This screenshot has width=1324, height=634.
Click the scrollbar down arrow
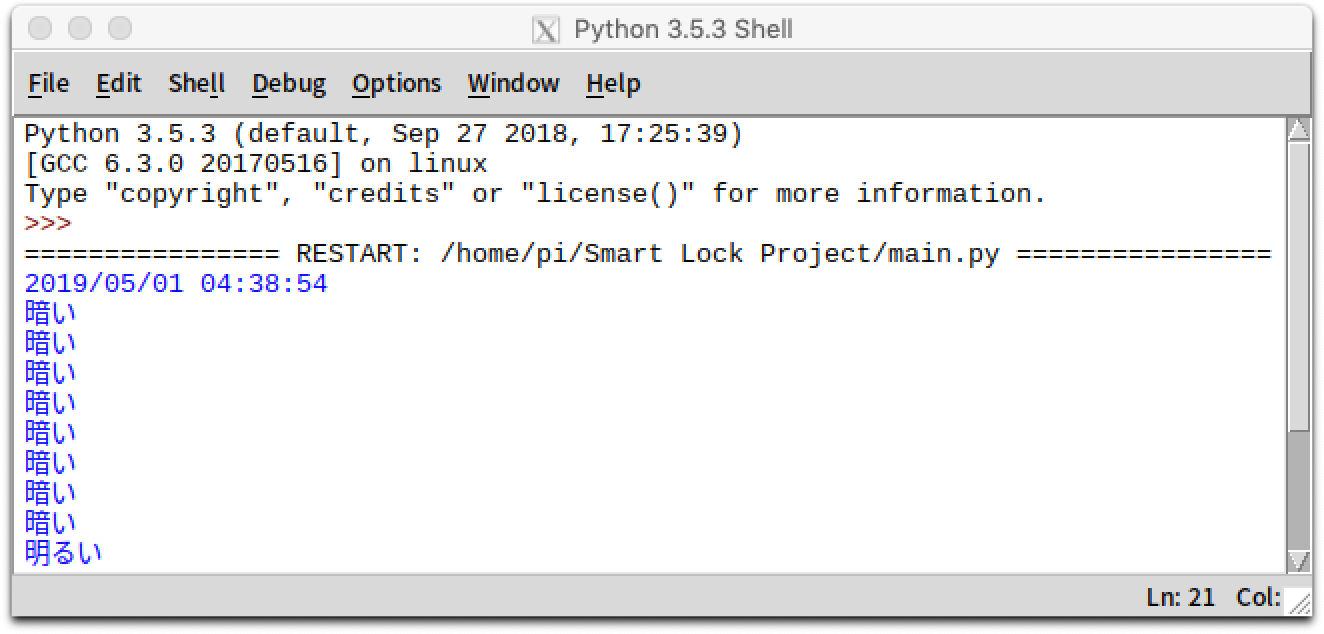(x=1298, y=560)
